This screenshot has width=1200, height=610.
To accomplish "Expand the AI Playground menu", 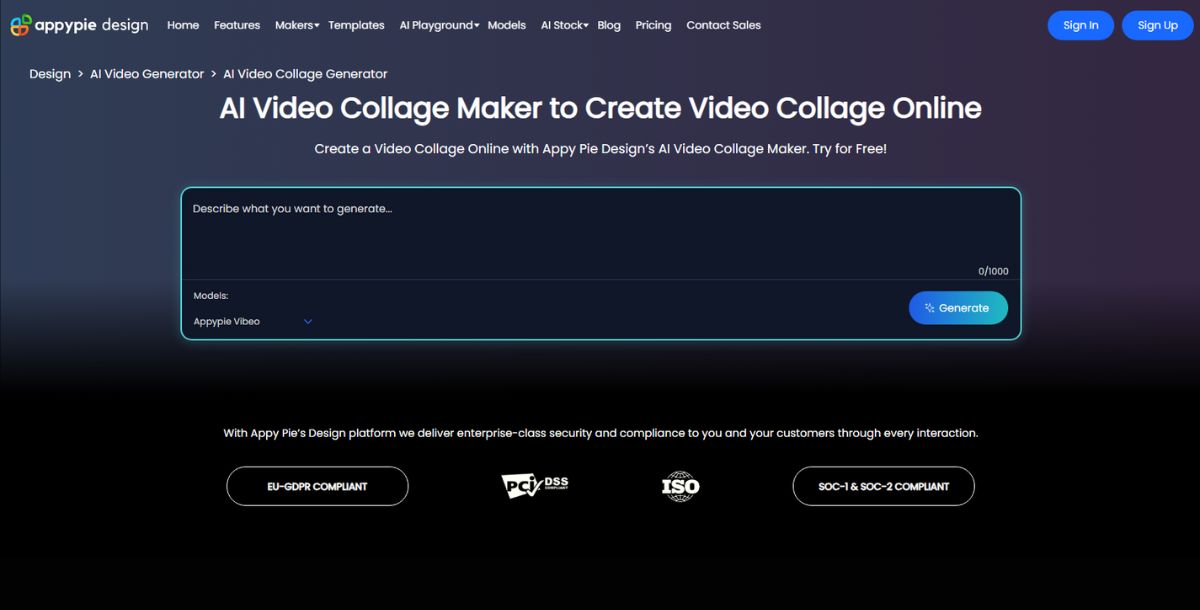I will [439, 25].
